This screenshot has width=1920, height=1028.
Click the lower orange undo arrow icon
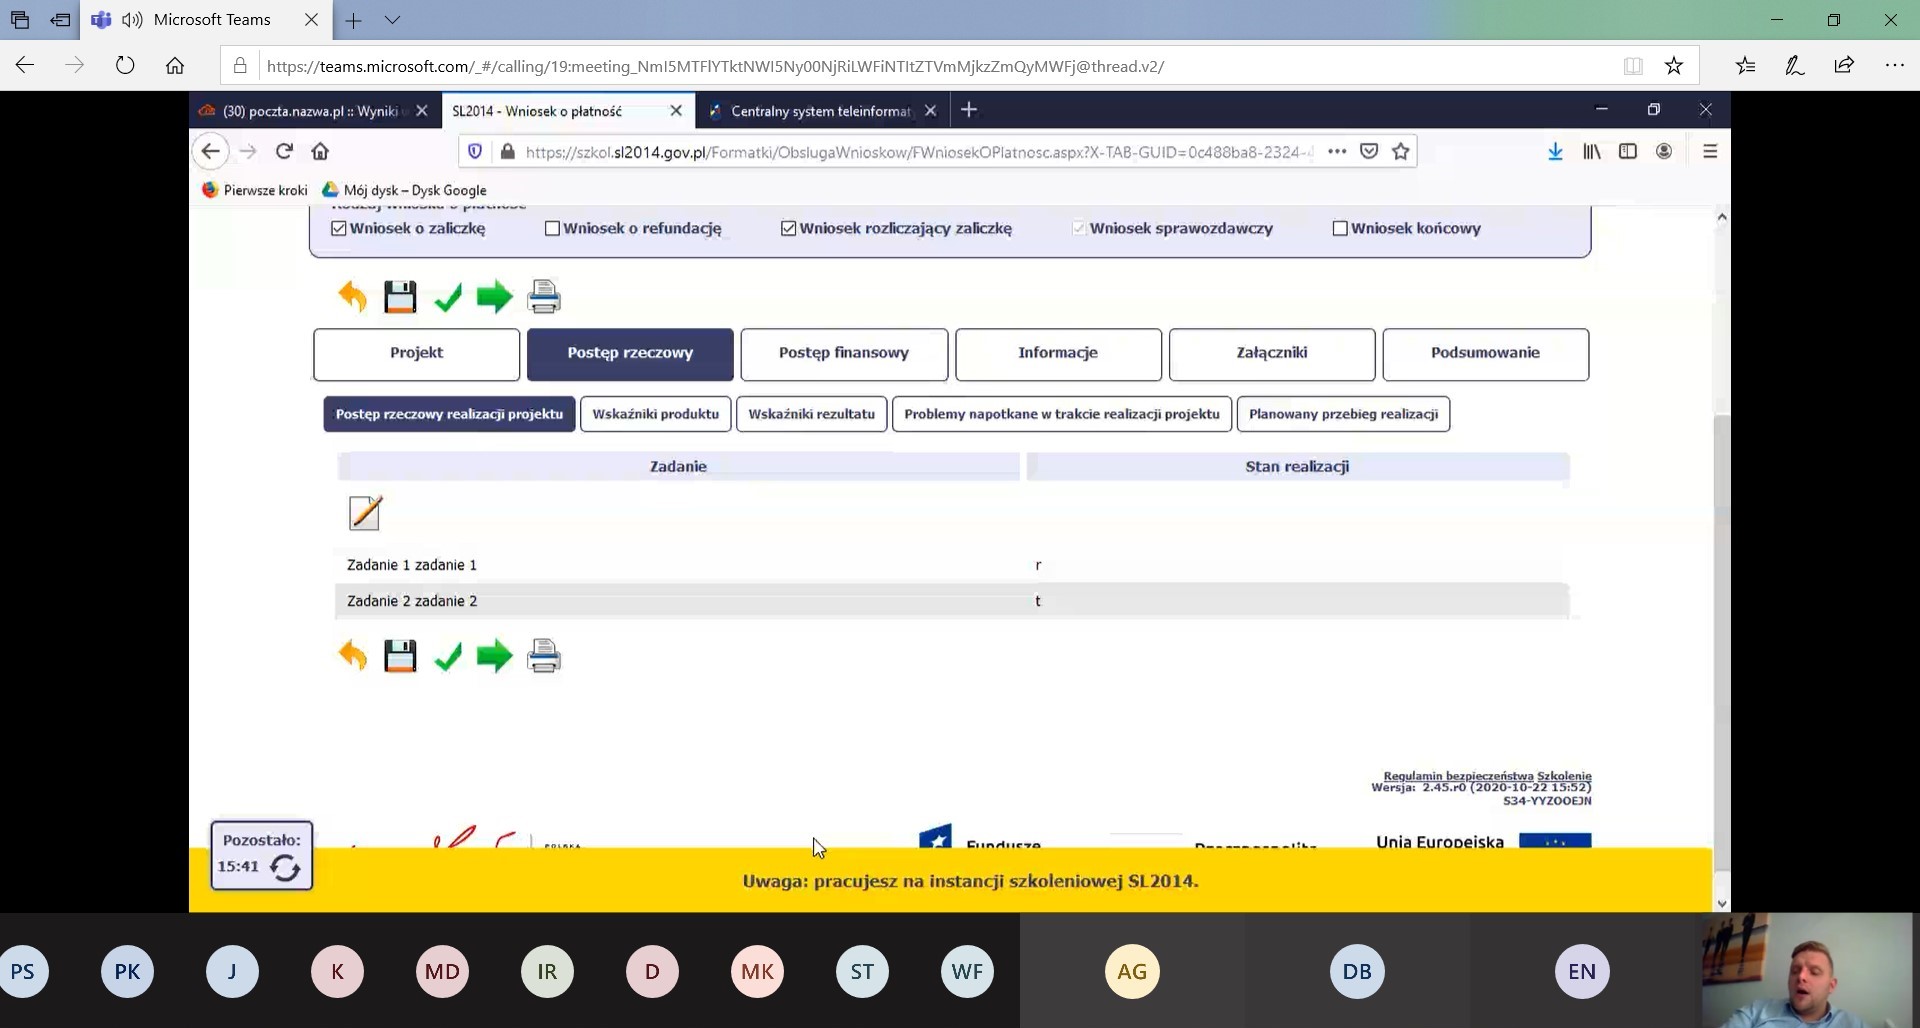(x=352, y=656)
